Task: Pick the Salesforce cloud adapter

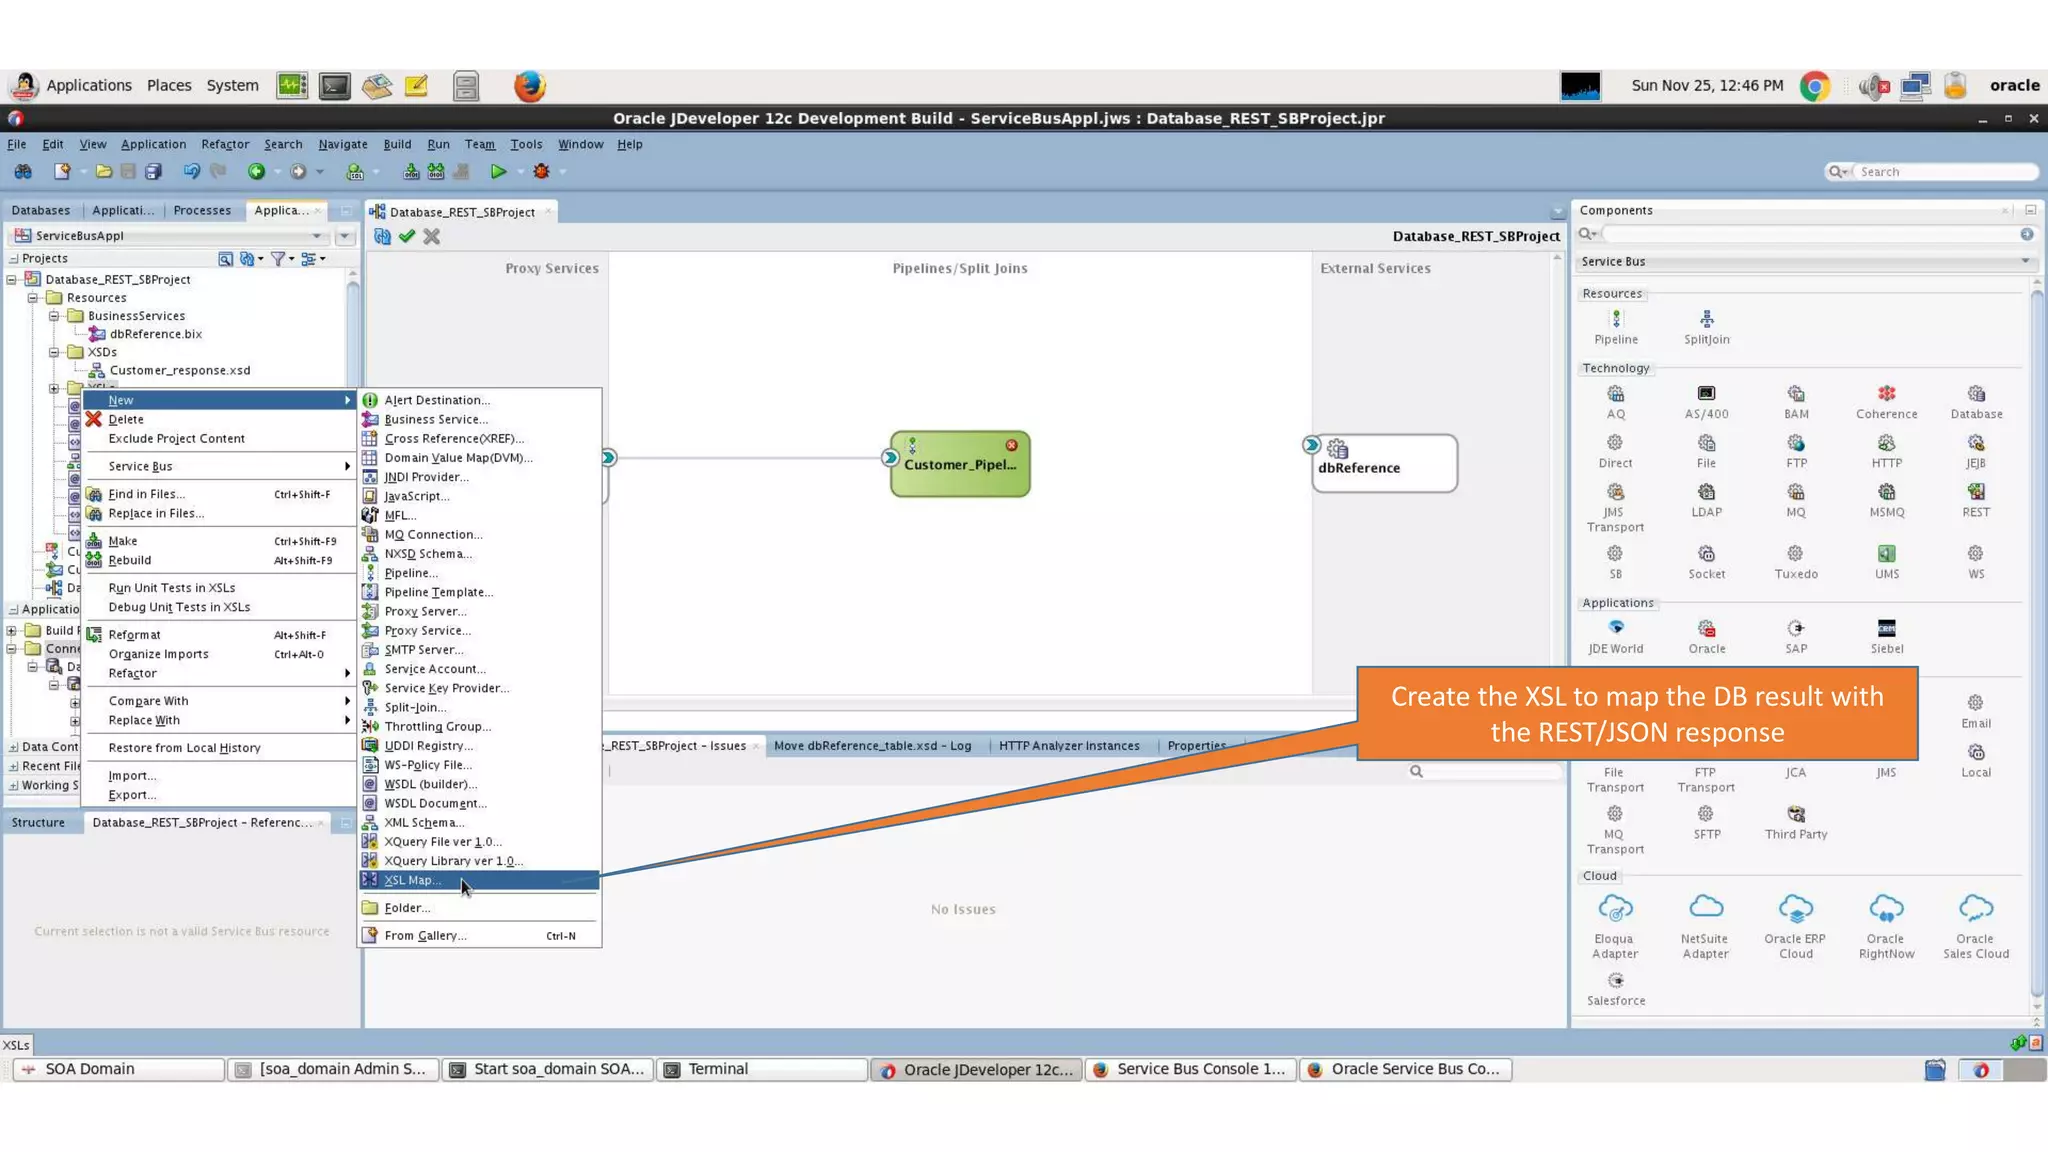Action: [x=1616, y=989]
